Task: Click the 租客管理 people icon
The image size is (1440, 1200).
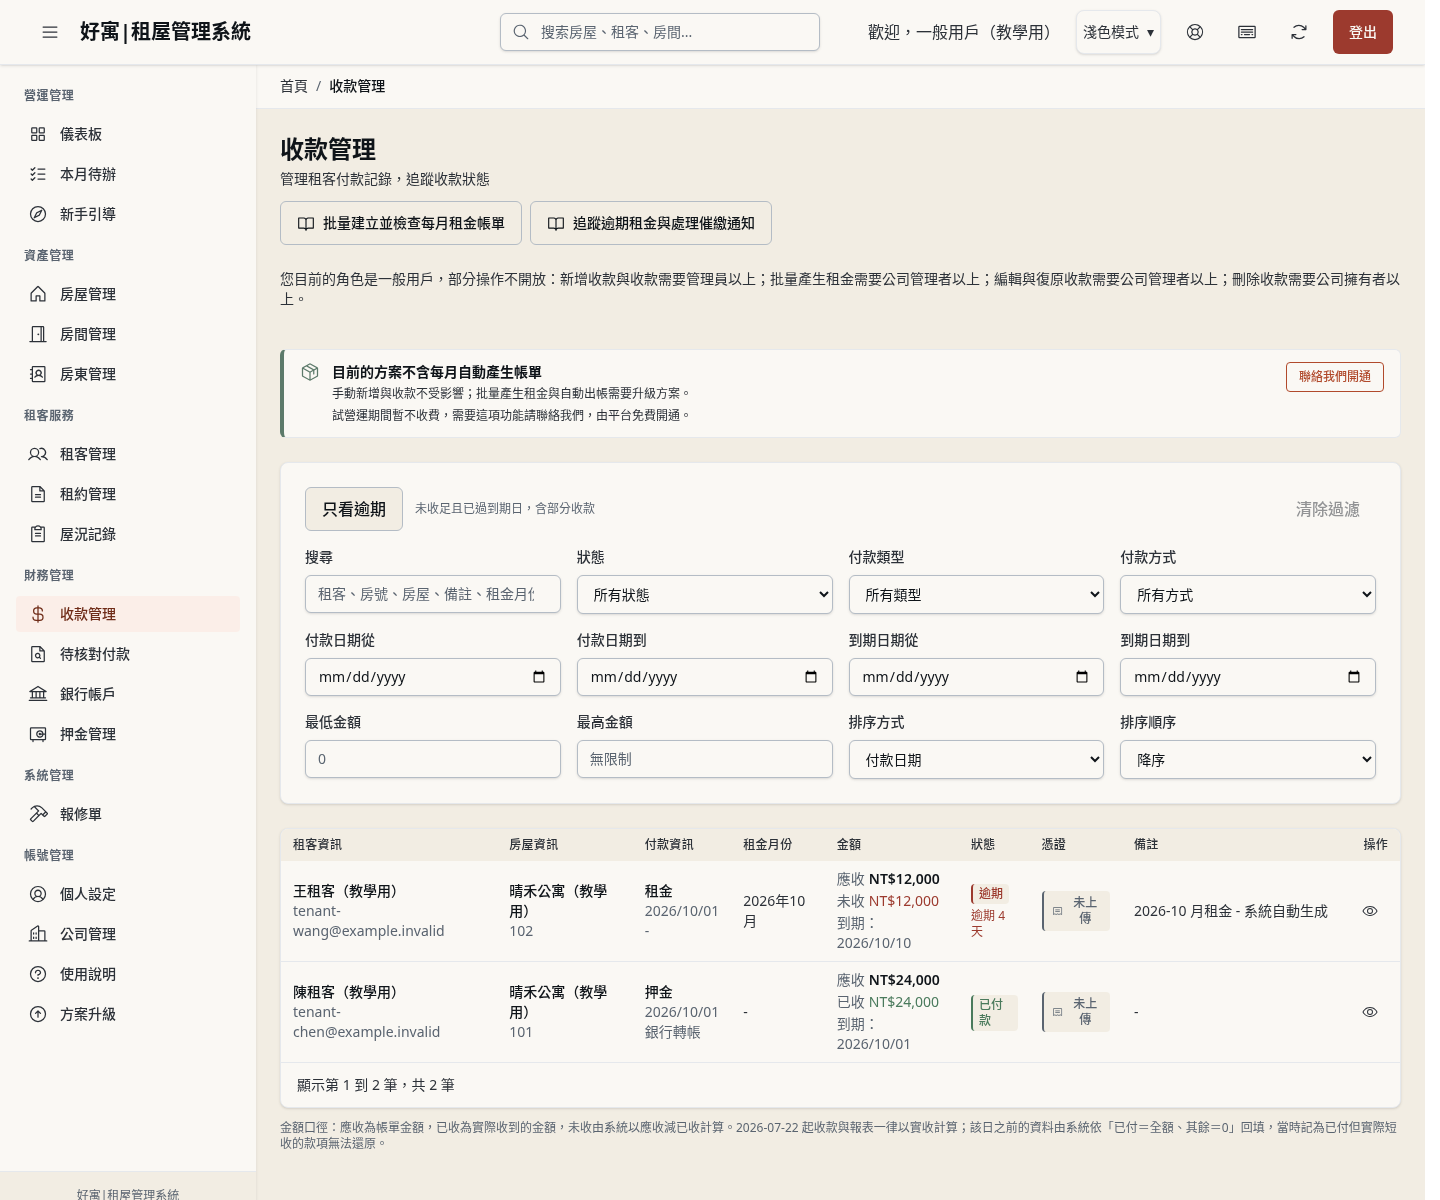Action: 38,454
